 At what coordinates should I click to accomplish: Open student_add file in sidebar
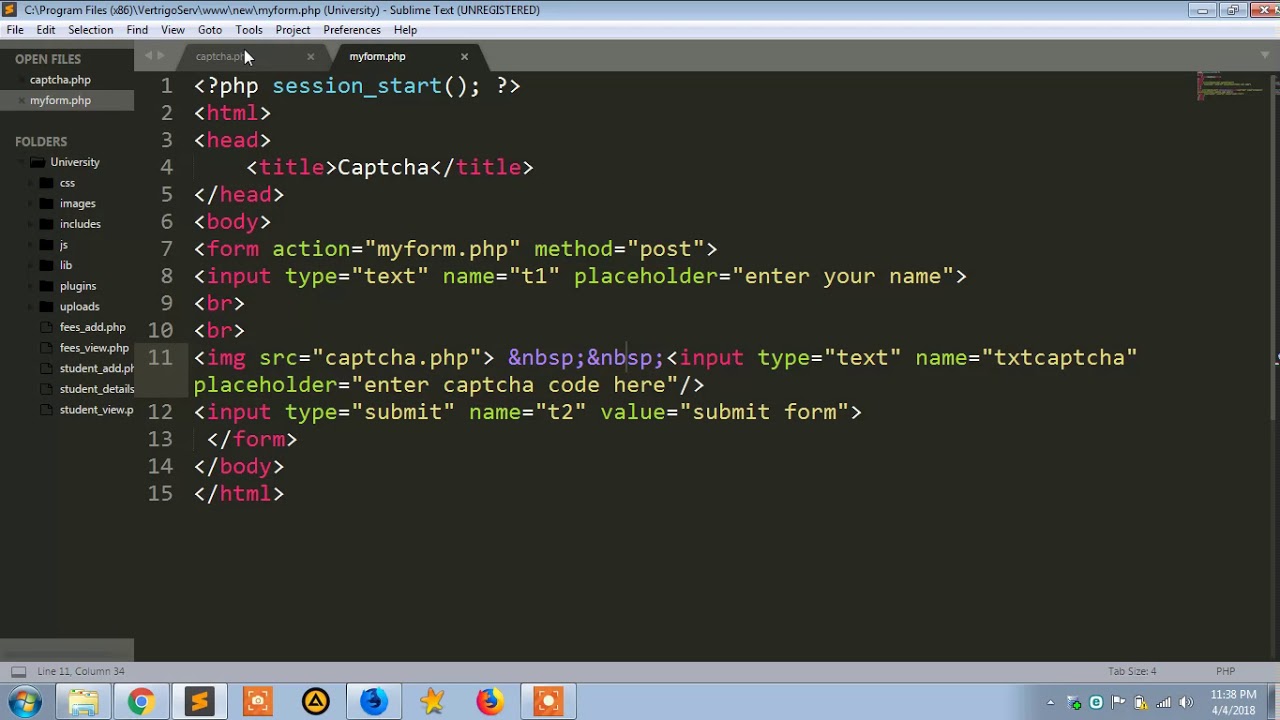(x=97, y=369)
